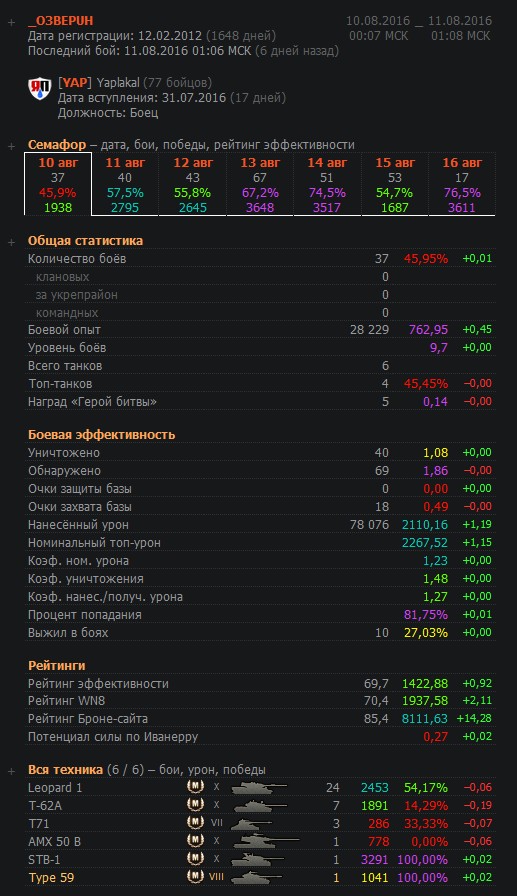Click the Рейтинг Броне-сайта row label

coord(88,719)
